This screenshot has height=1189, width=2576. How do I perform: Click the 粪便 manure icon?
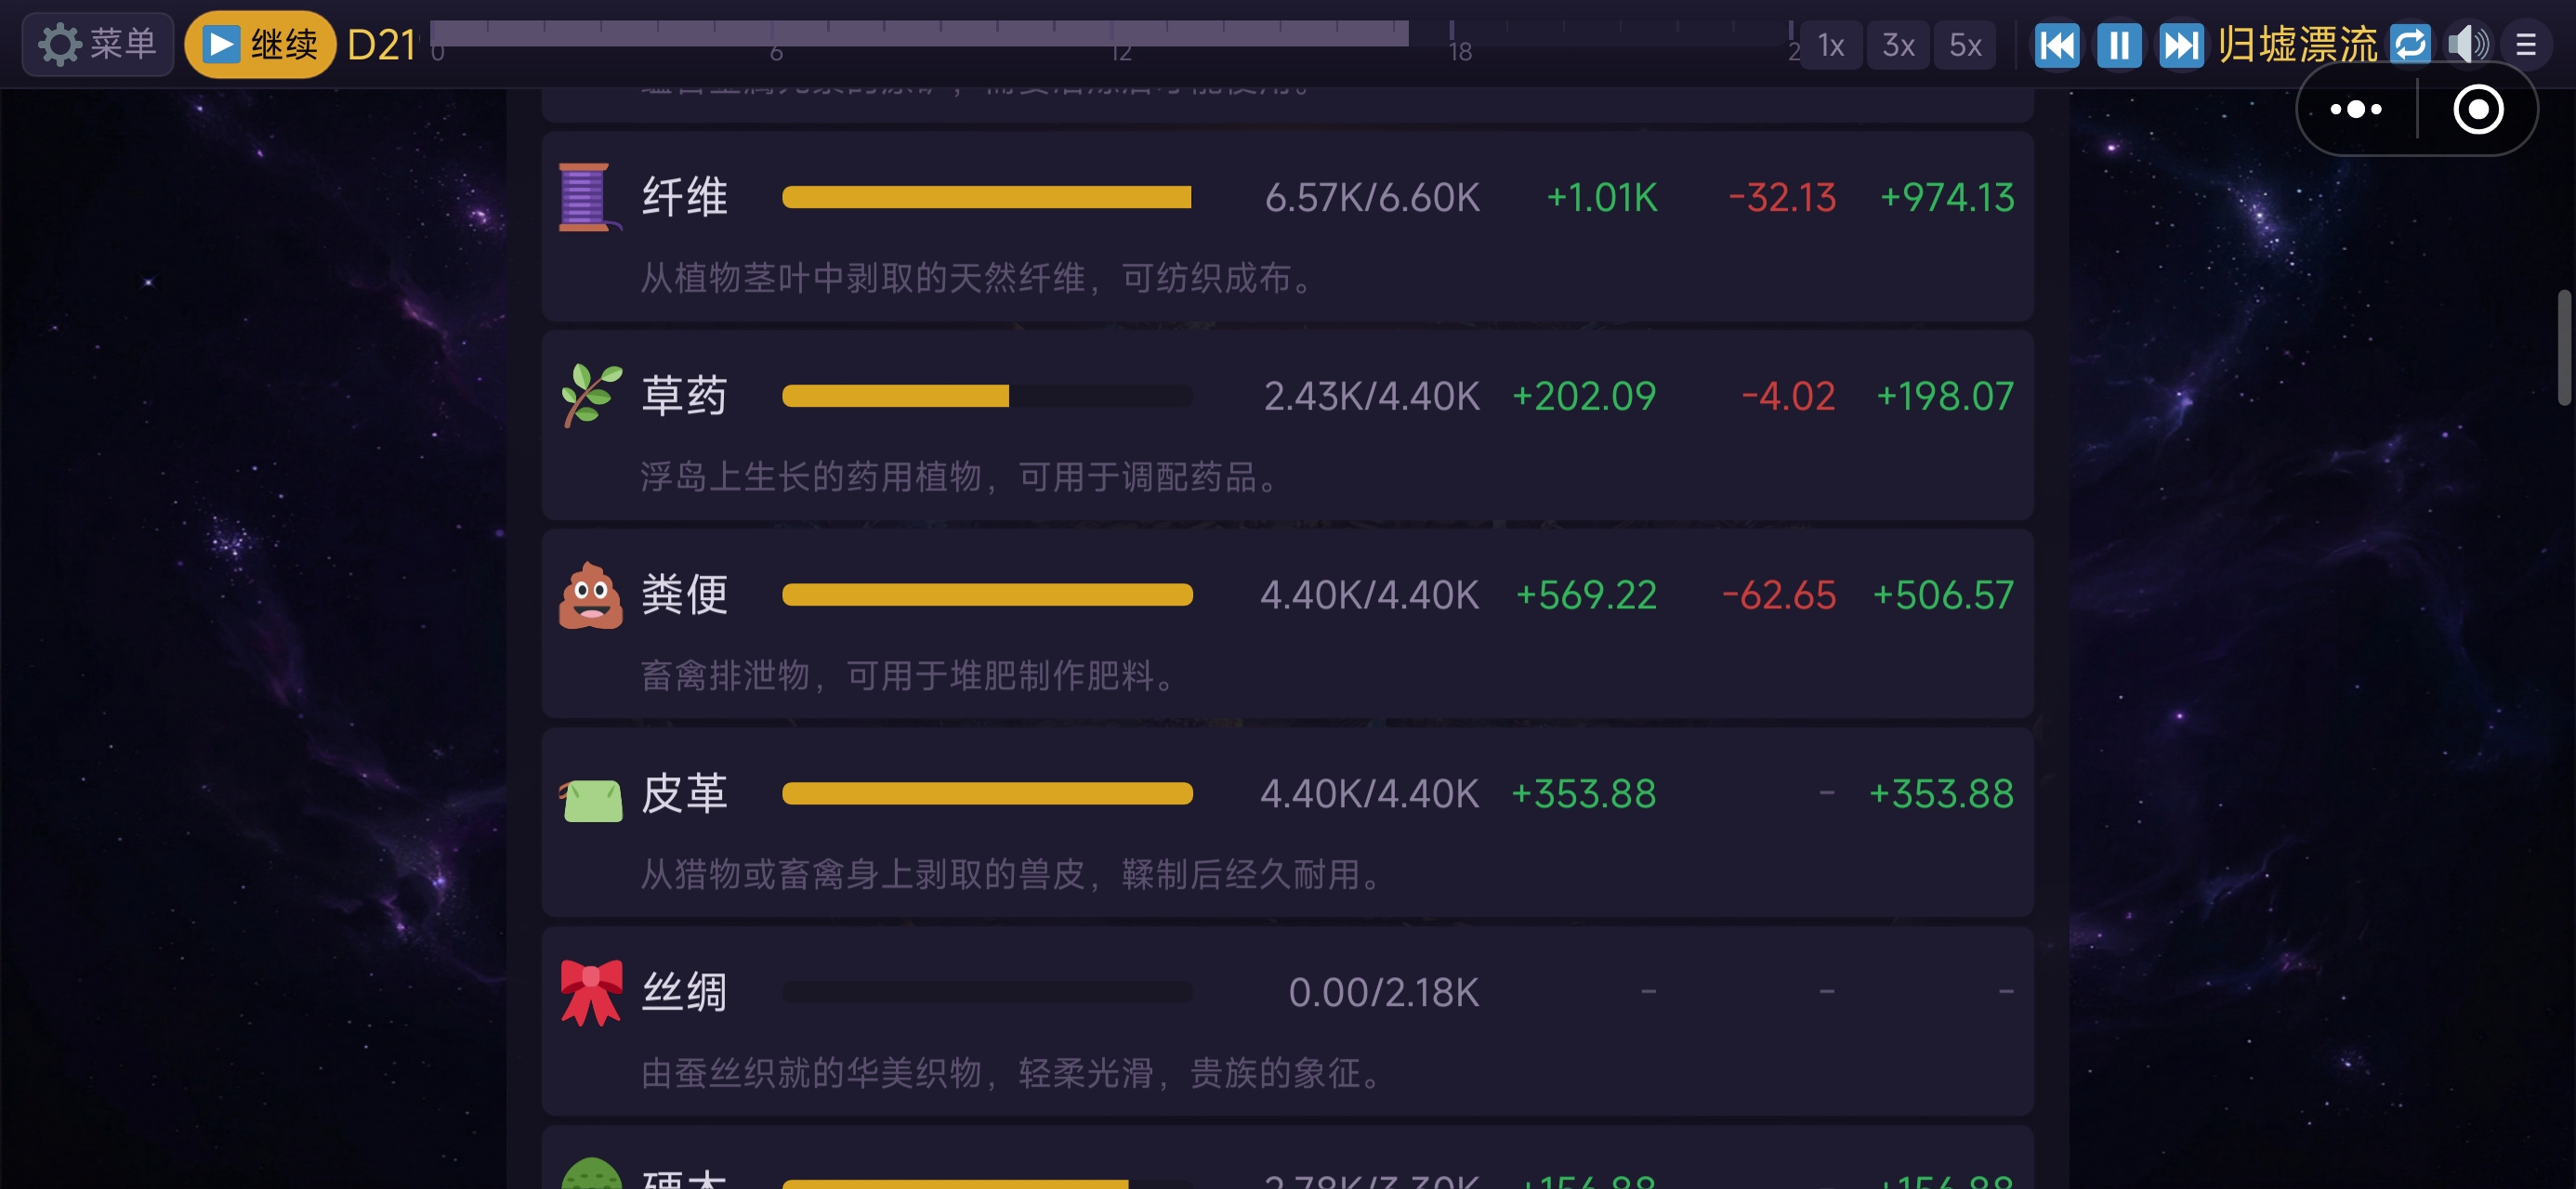pyautogui.click(x=590, y=595)
